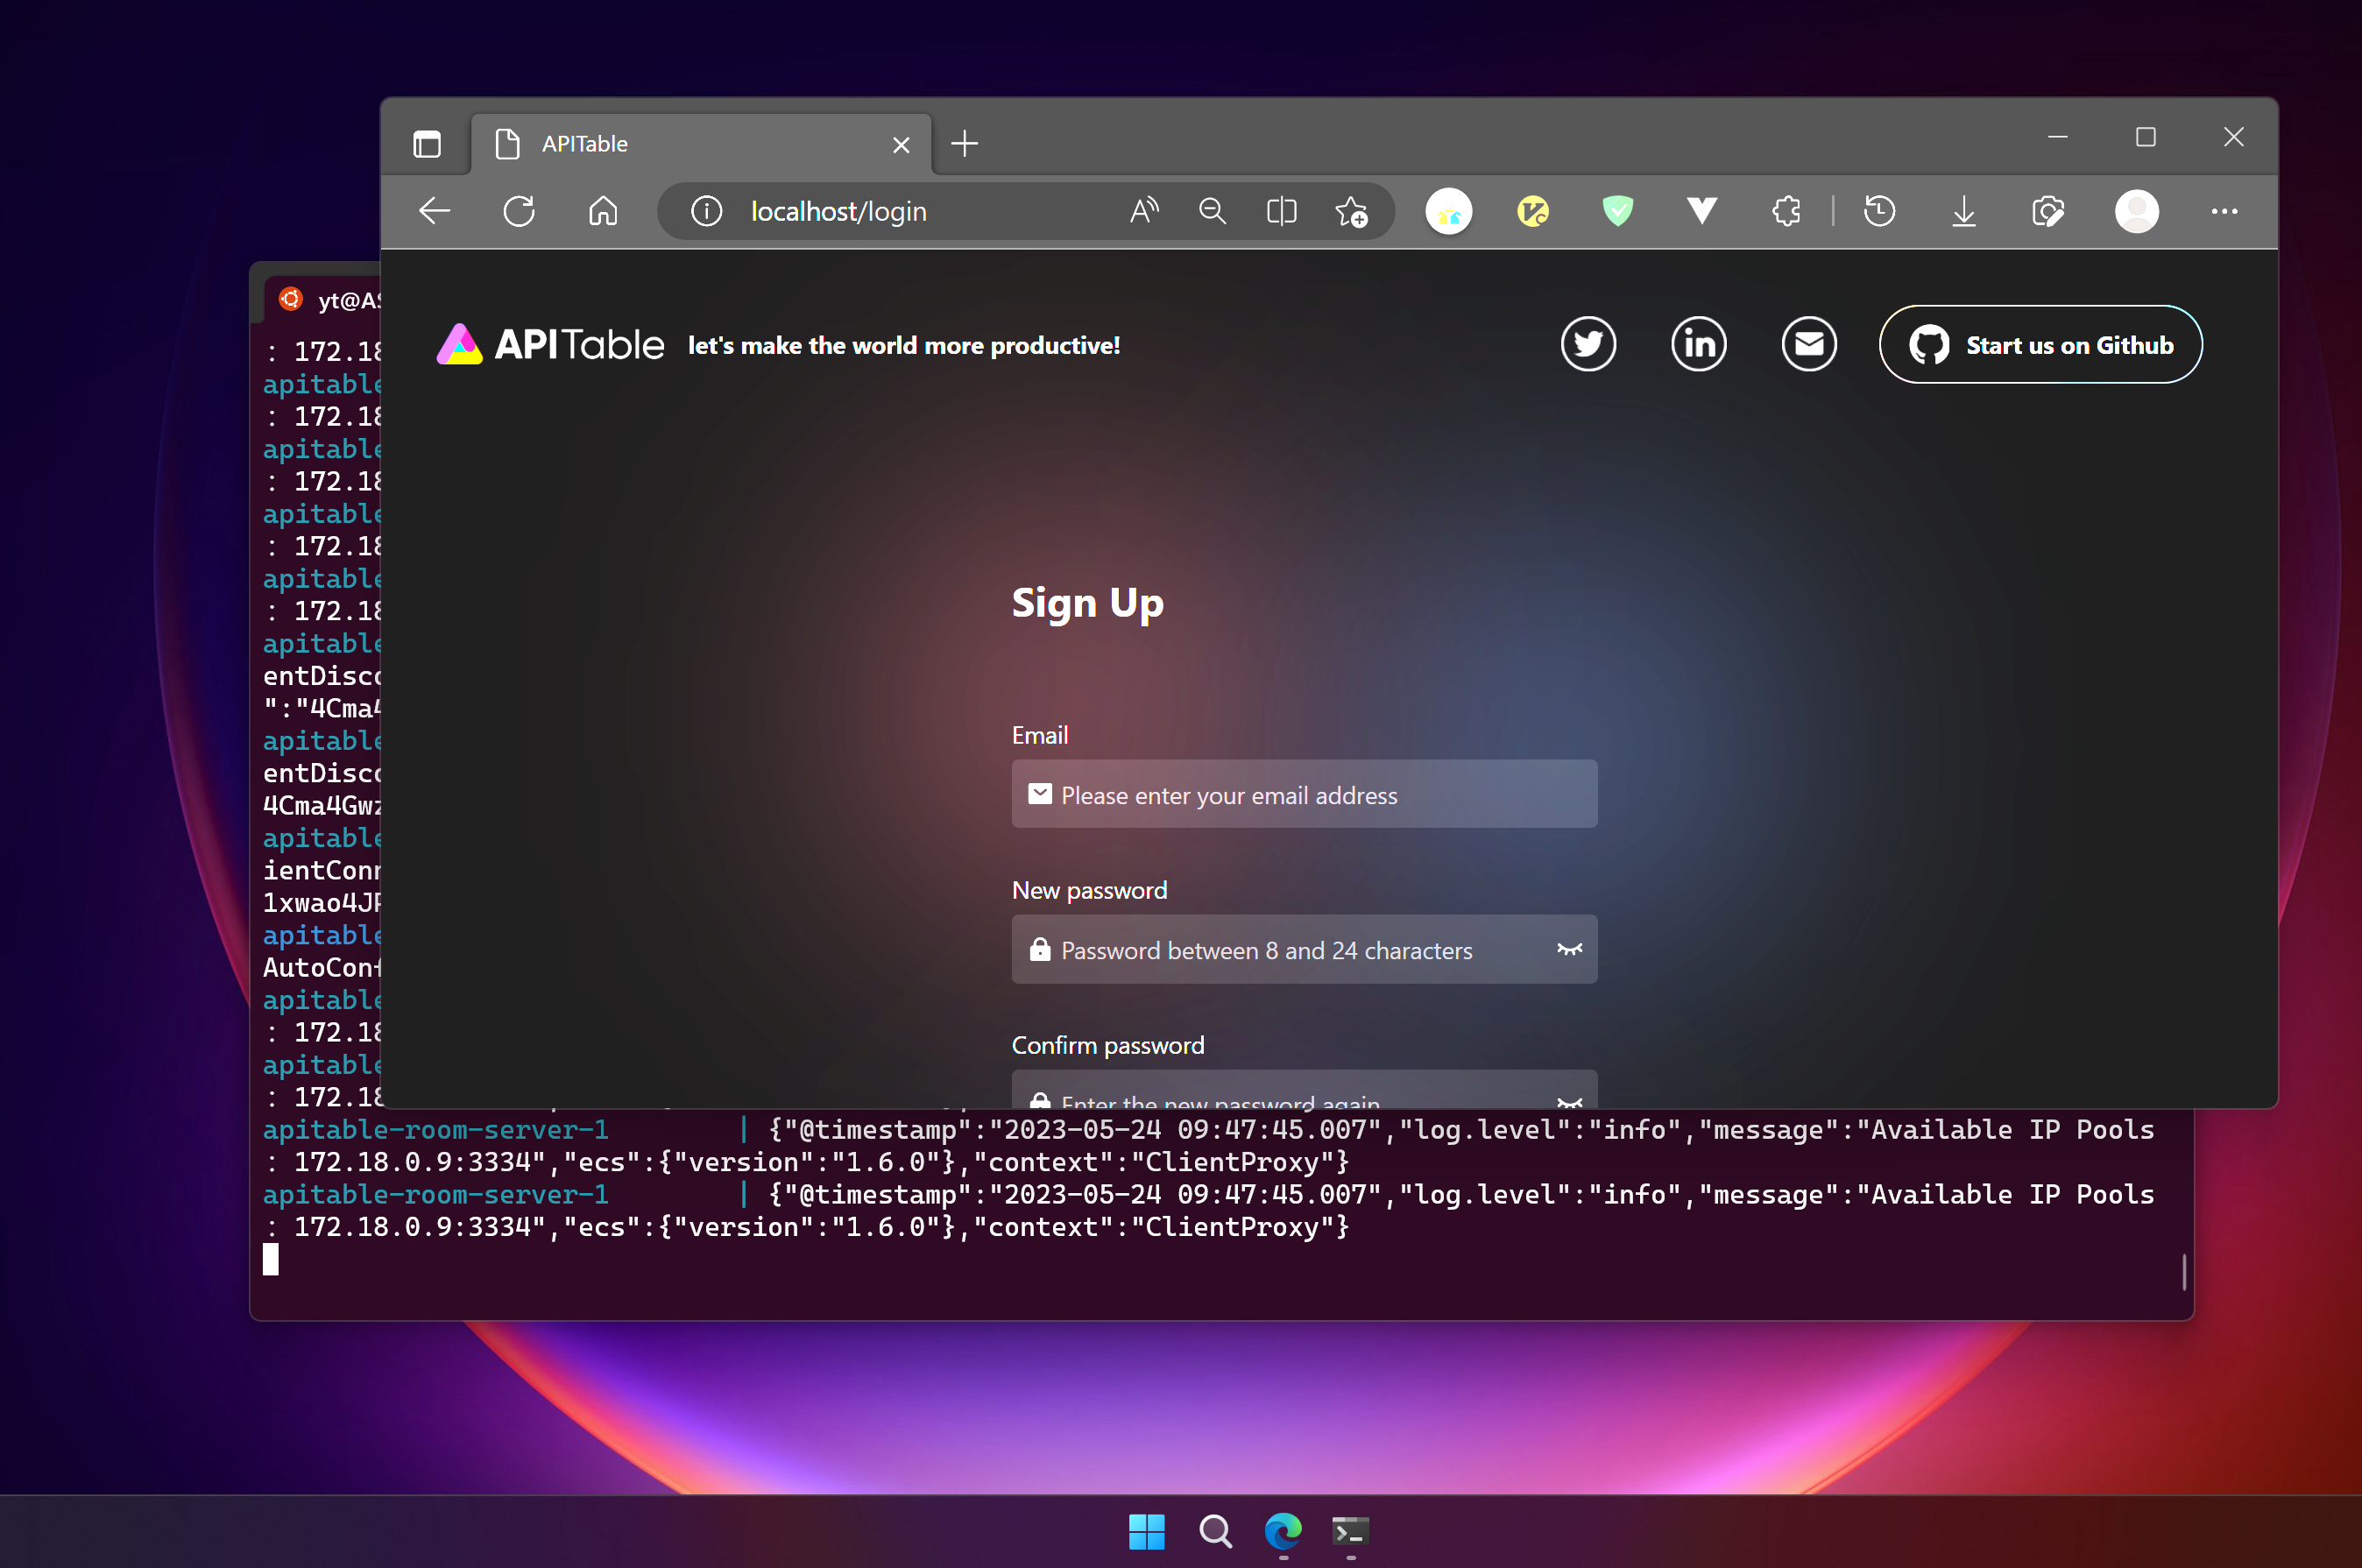Click Start us on Github button
Viewport: 2362px width, 1568px height.
[2040, 345]
